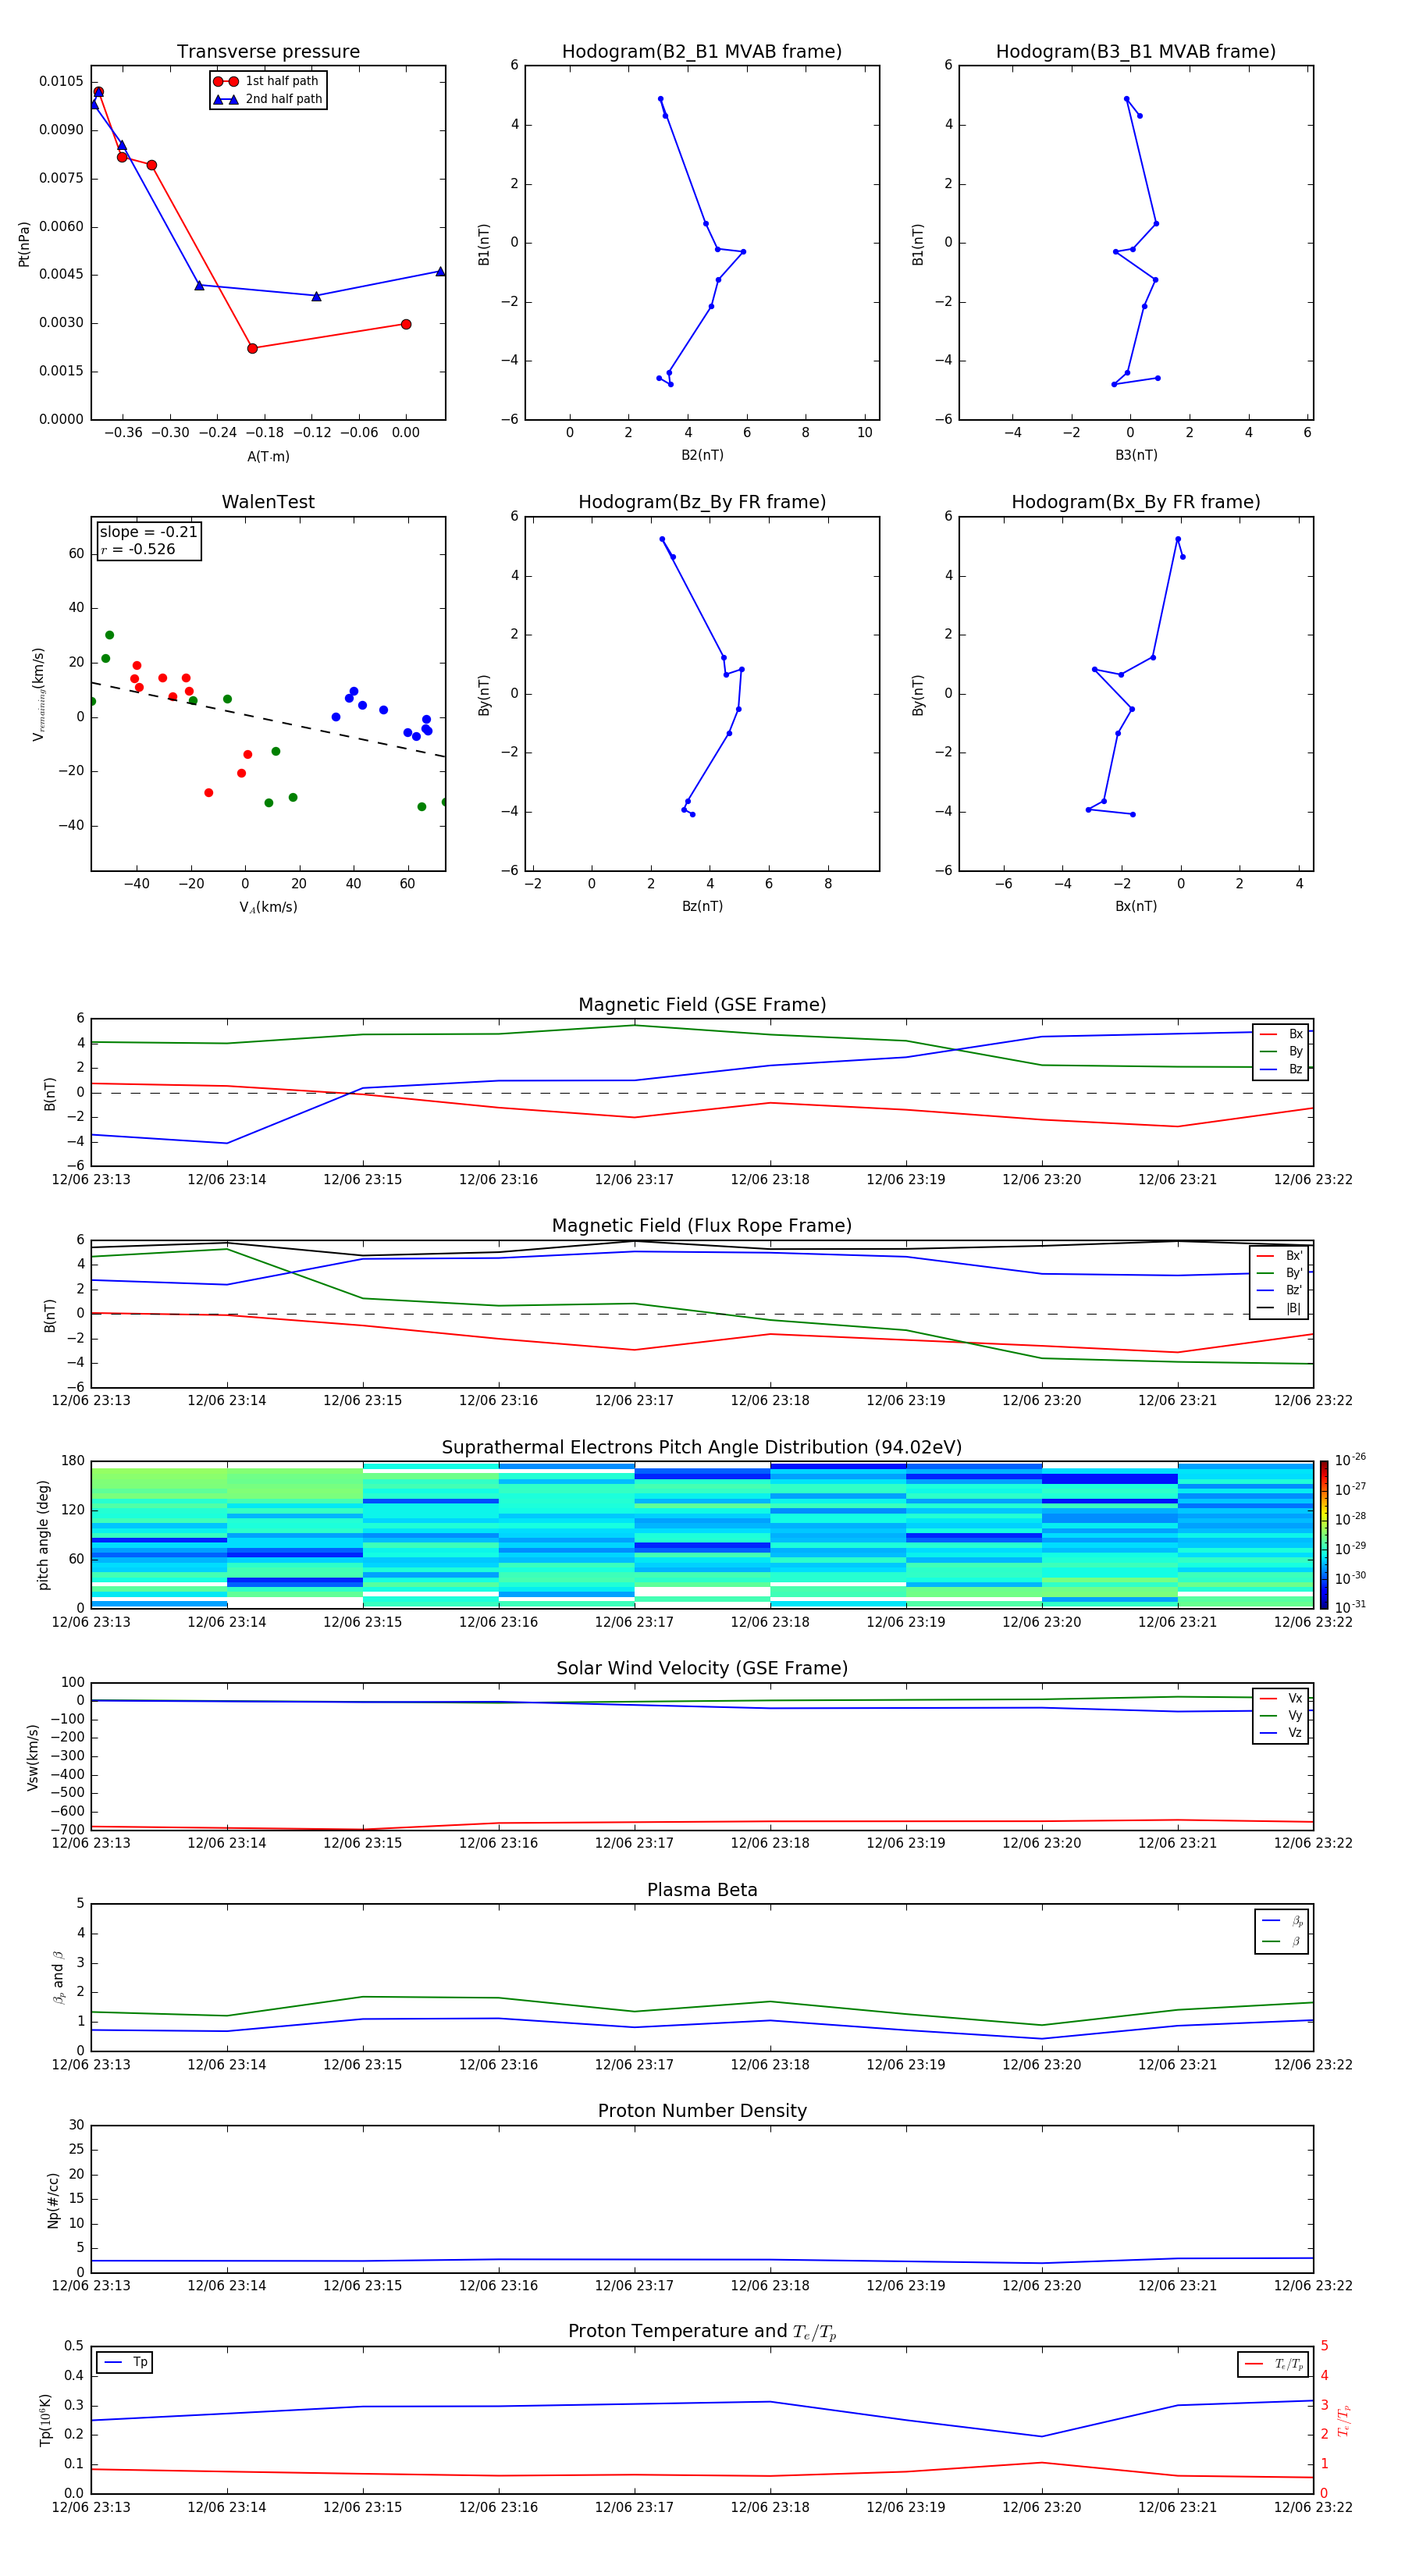Image resolution: width=1405 pixels, height=2576 pixels.
Task: Select the "r = -0.526" annotation
Action: coord(138,549)
